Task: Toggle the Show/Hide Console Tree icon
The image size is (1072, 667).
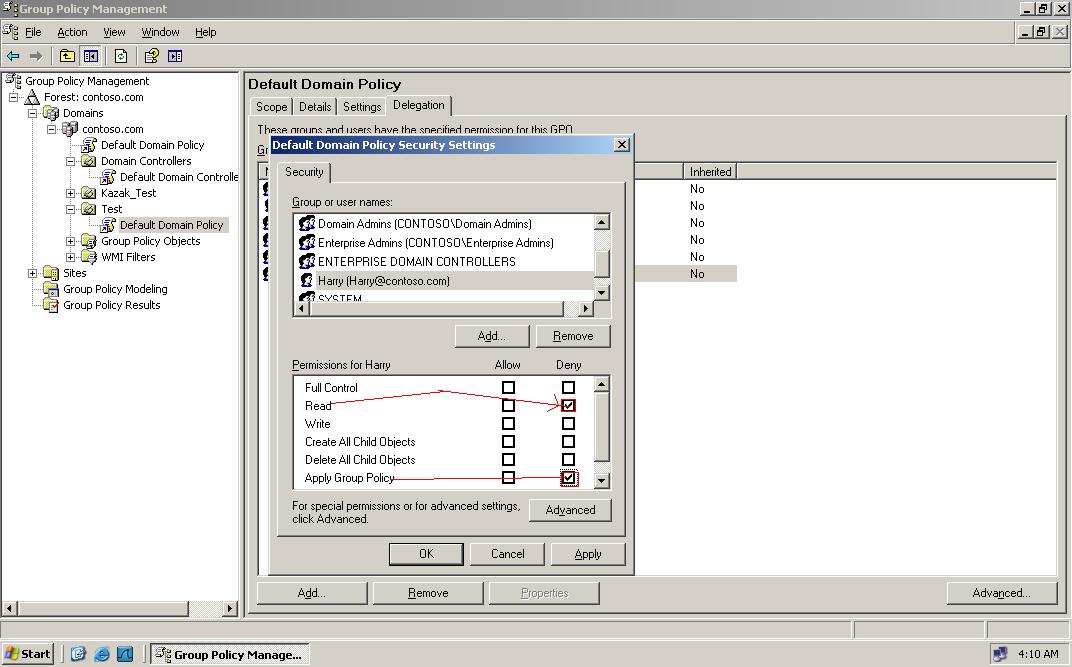Action: click(x=91, y=56)
